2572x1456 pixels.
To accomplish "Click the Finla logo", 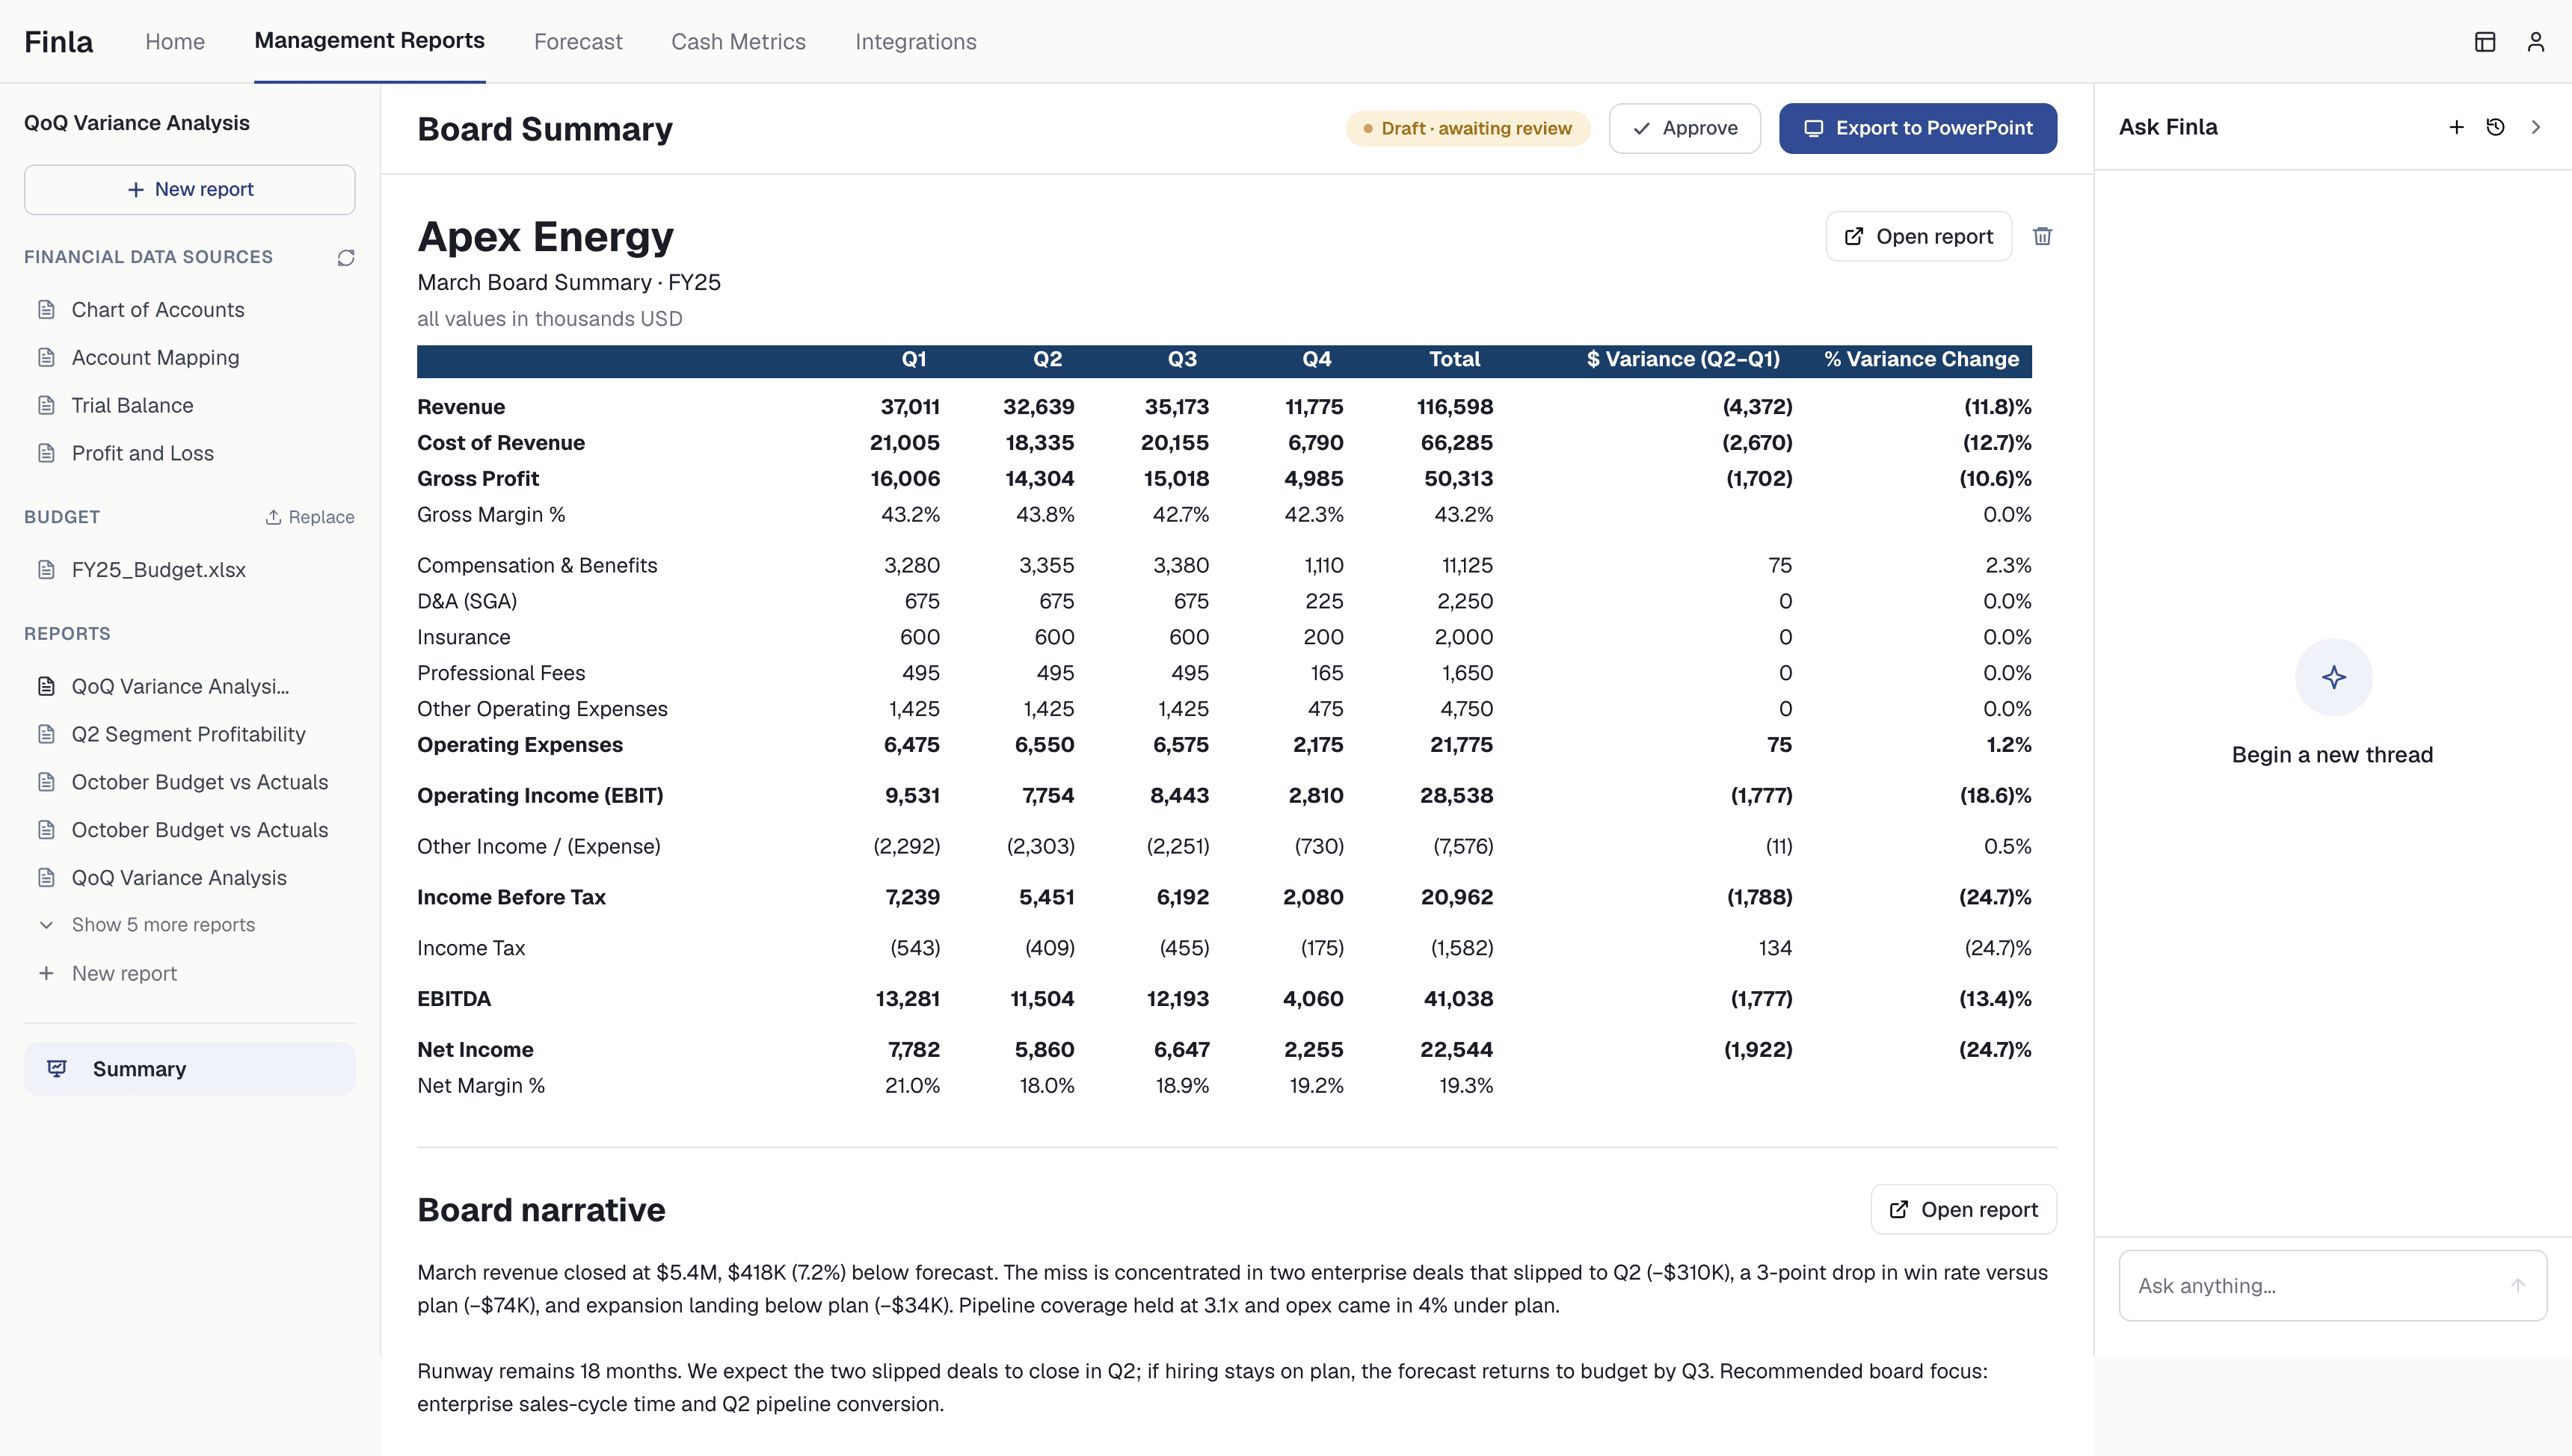I will coord(59,42).
